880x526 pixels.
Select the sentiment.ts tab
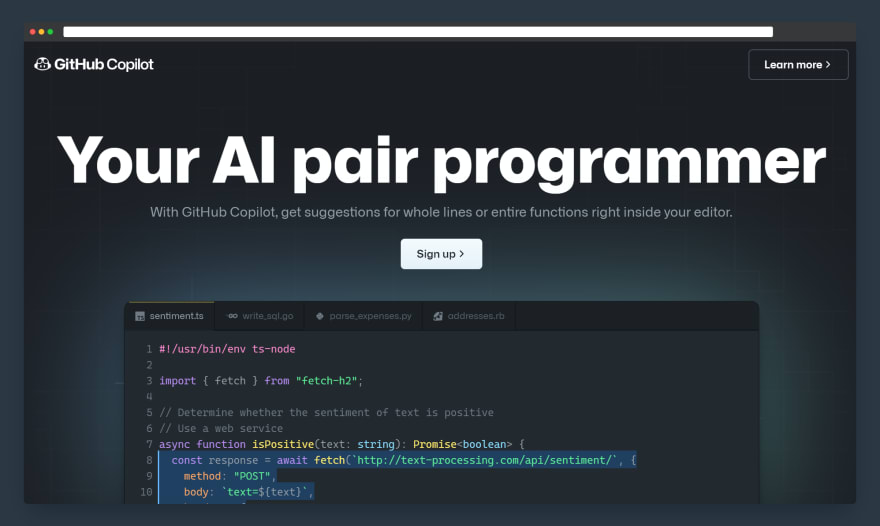pyautogui.click(x=170, y=316)
